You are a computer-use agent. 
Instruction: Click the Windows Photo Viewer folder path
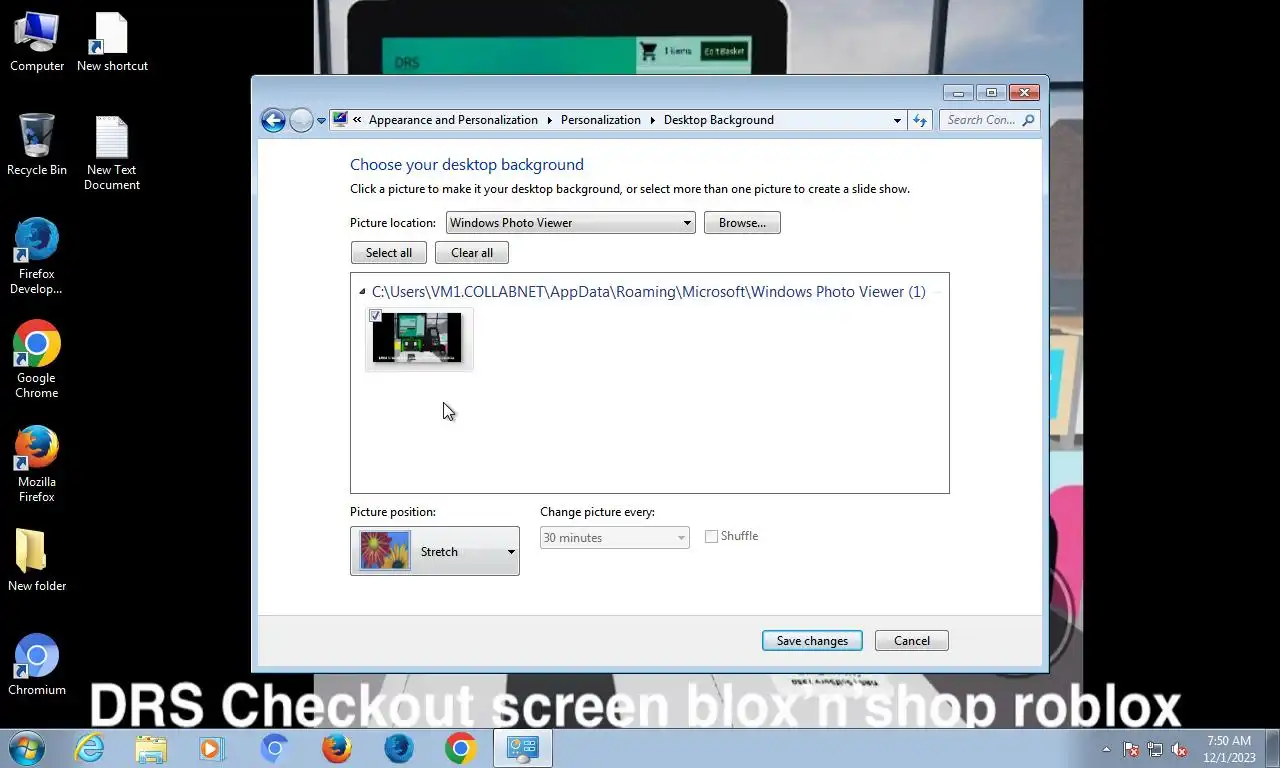[x=648, y=292]
